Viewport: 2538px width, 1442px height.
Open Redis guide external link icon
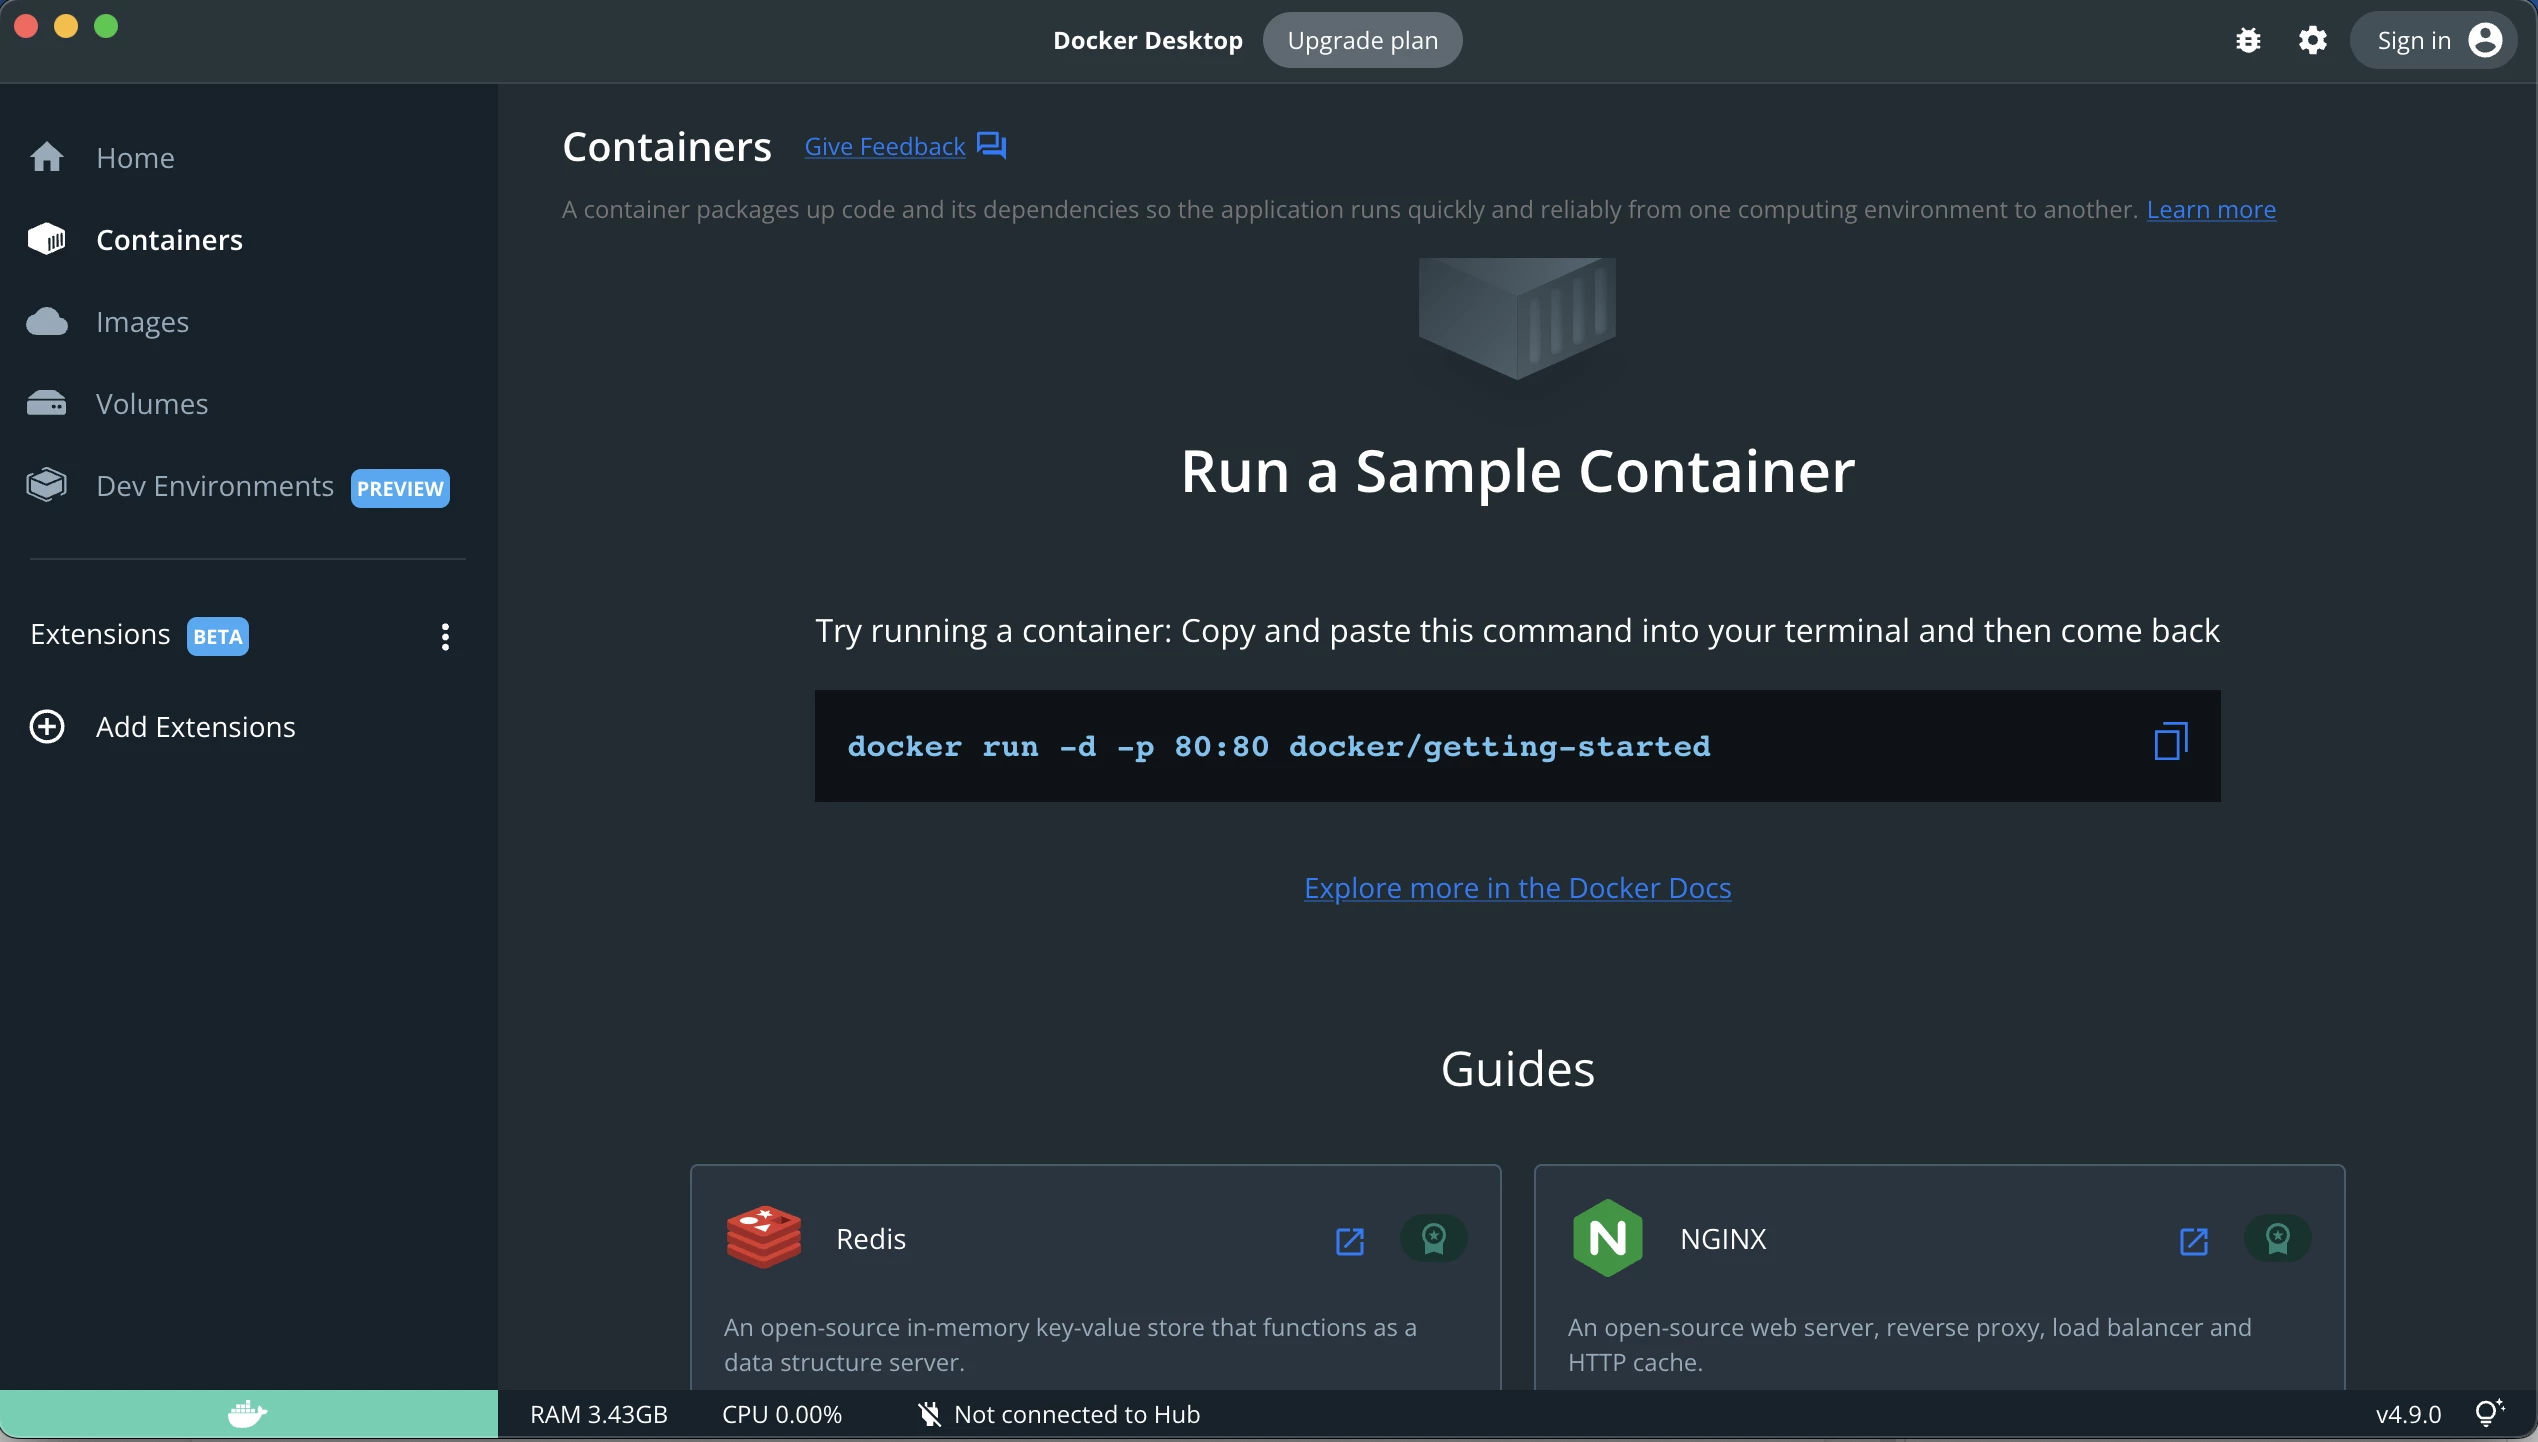click(x=1350, y=1241)
